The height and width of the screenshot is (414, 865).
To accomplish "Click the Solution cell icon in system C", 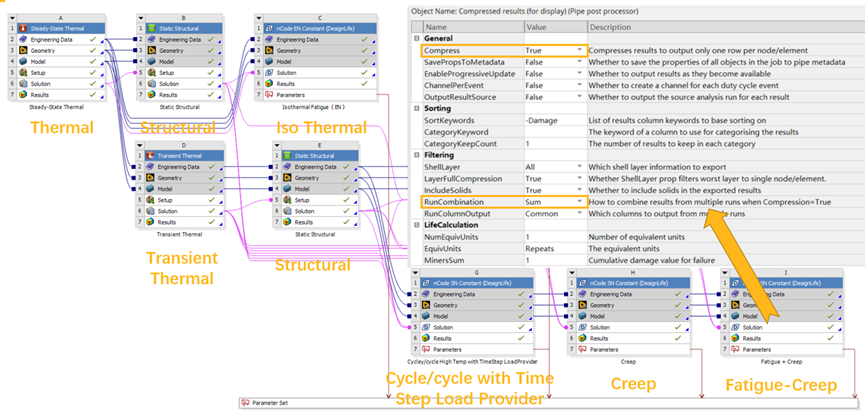I will (269, 73).
